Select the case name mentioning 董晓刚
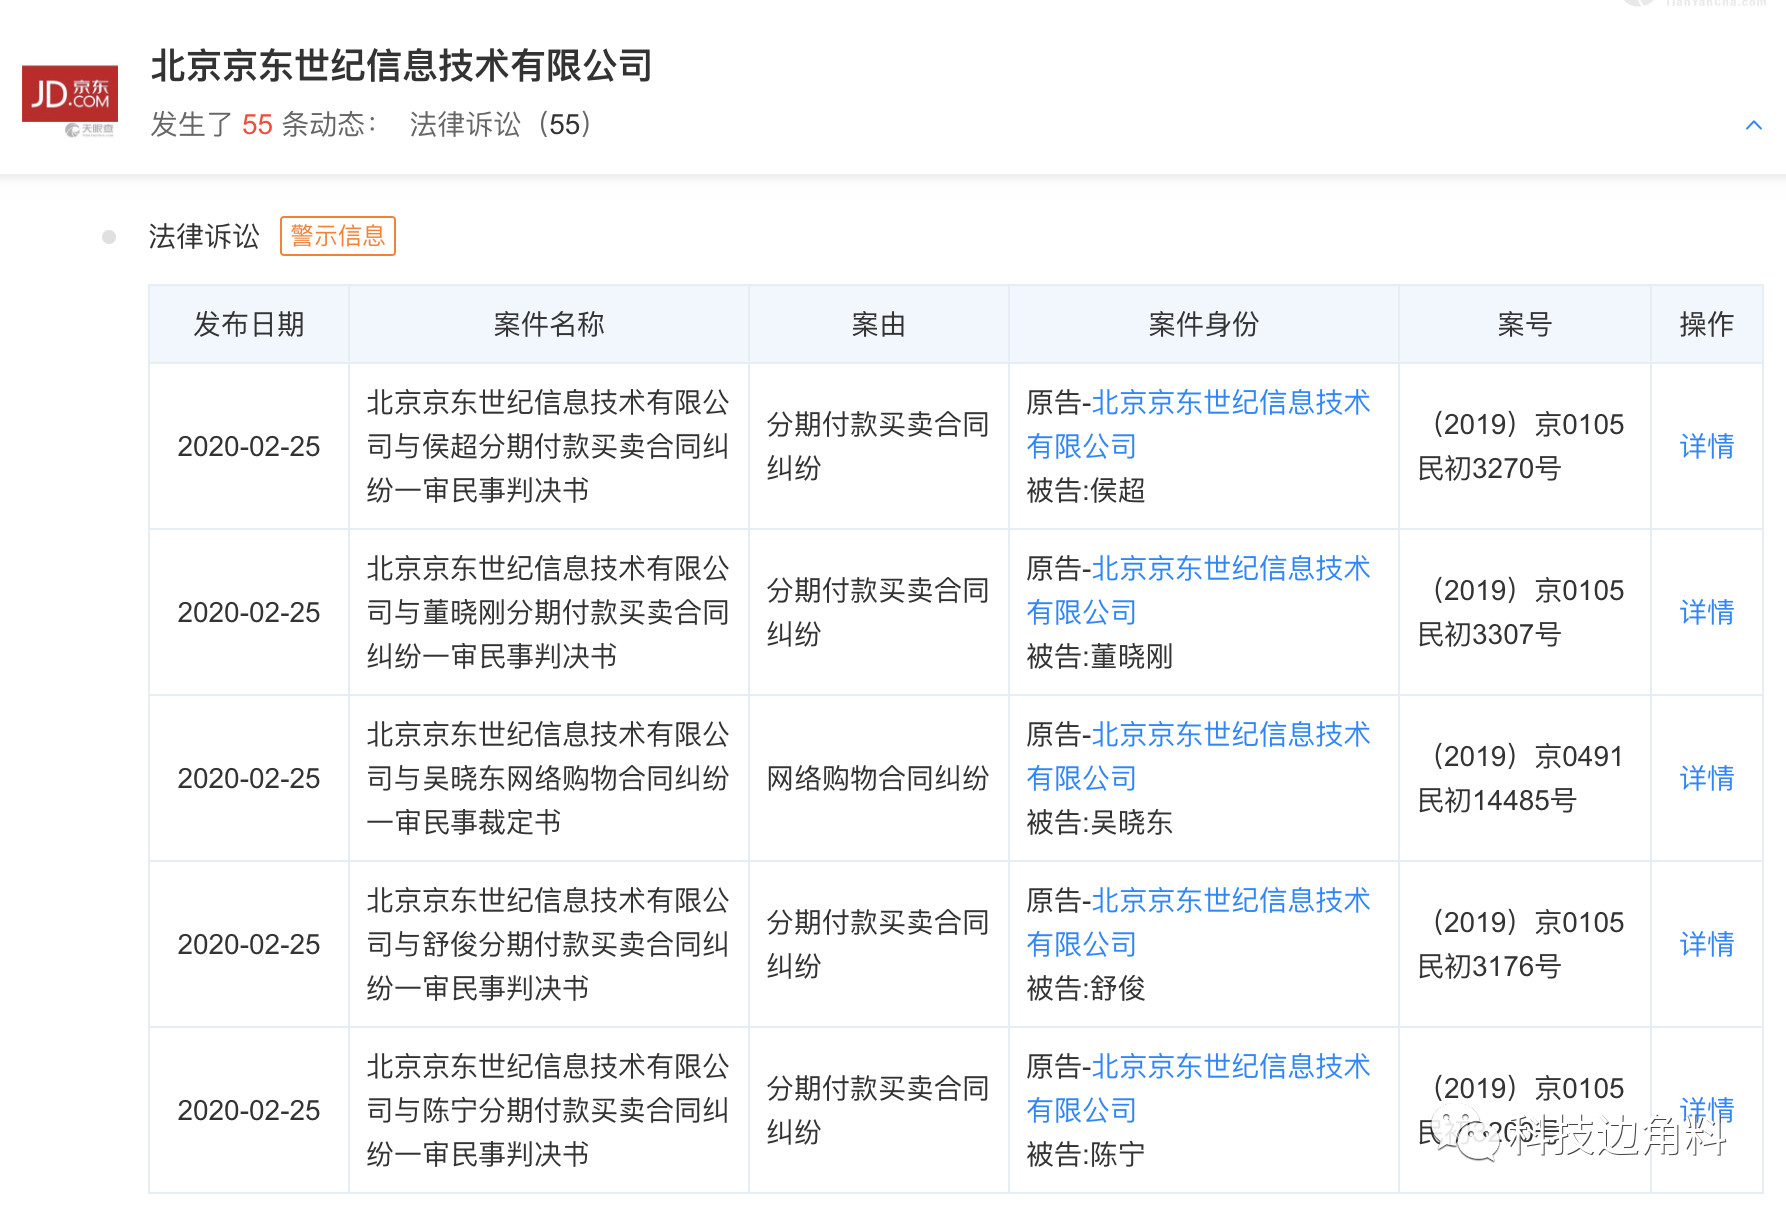The height and width of the screenshot is (1214, 1786). (548, 612)
